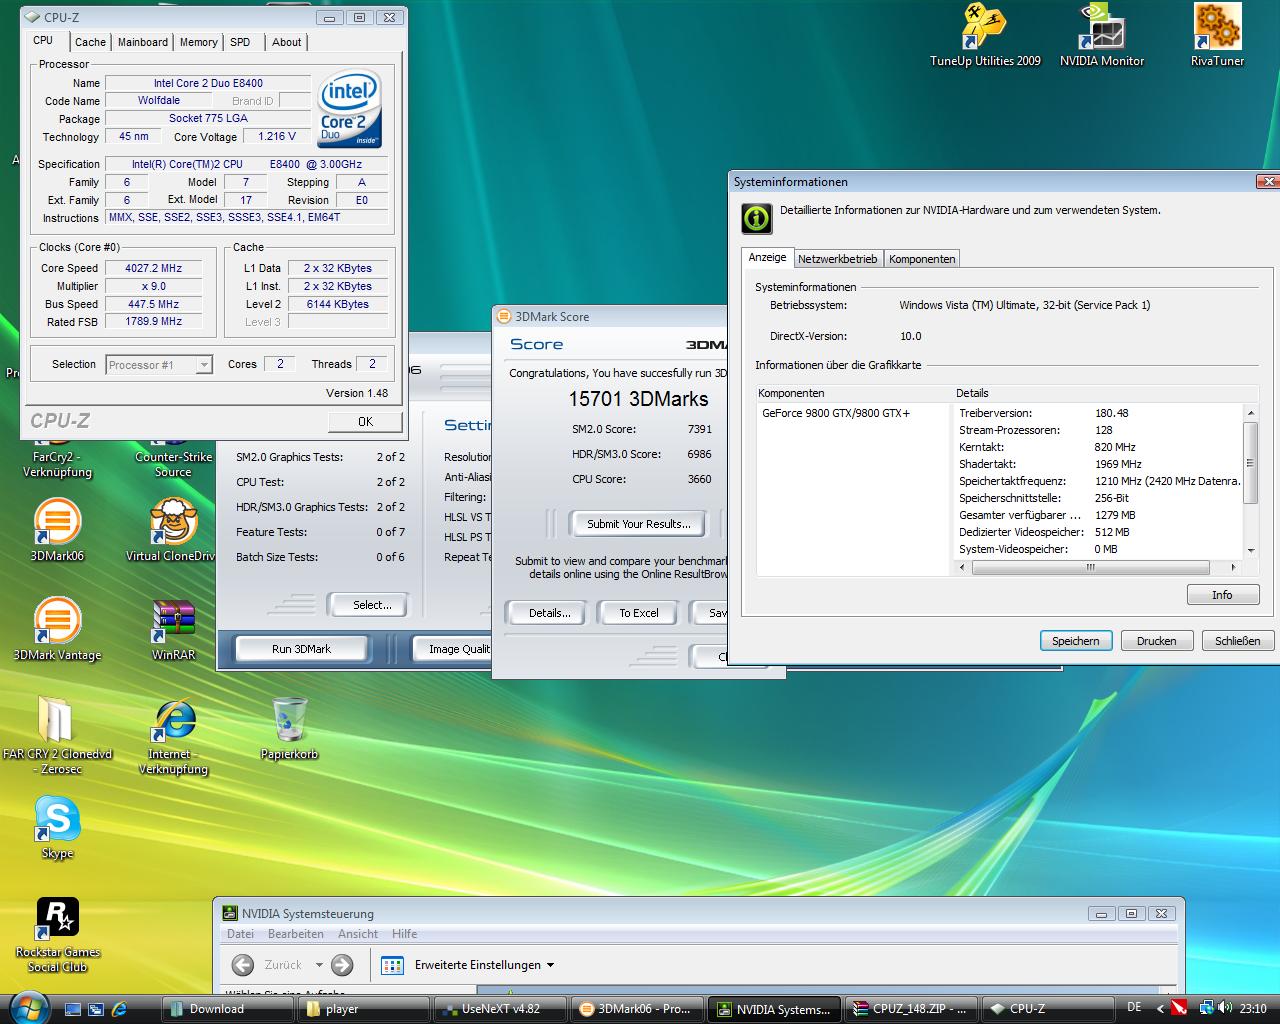Viewport: 1280px width, 1024px height.
Task: Click the Speichern button
Action: coord(1075,641)
